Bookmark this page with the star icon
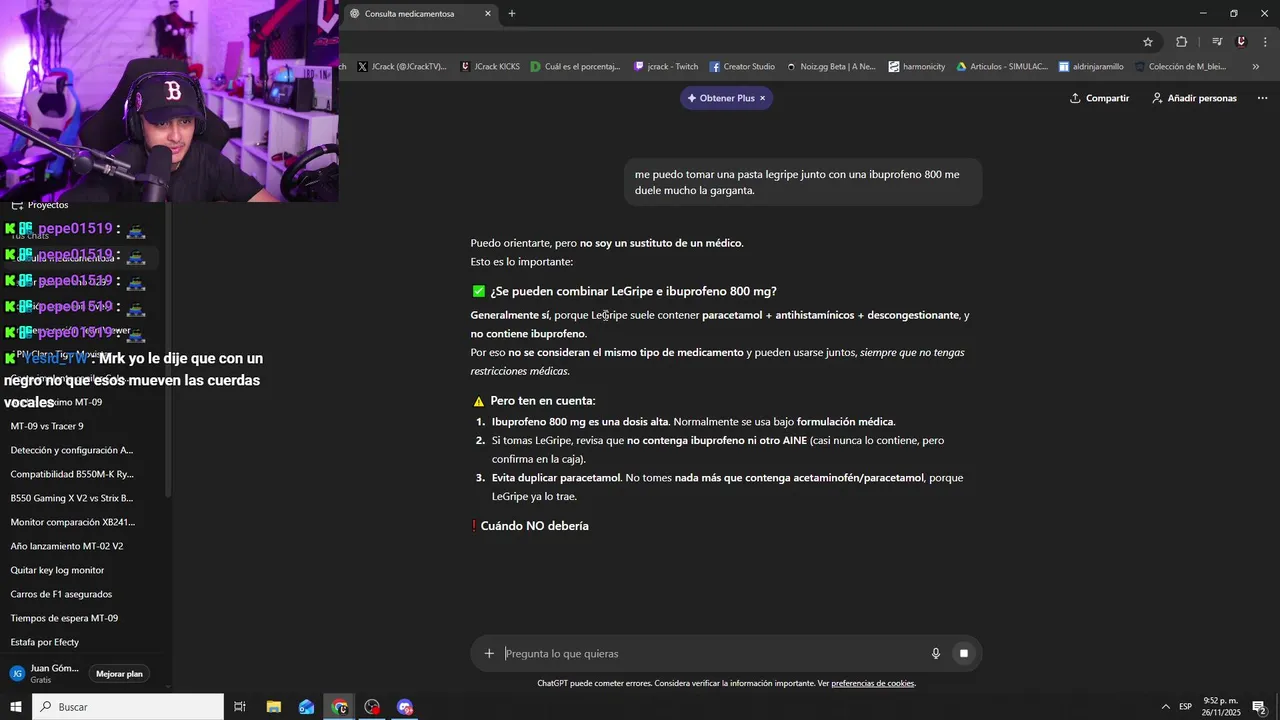The image size is (1280, 720). point(1148,42)
